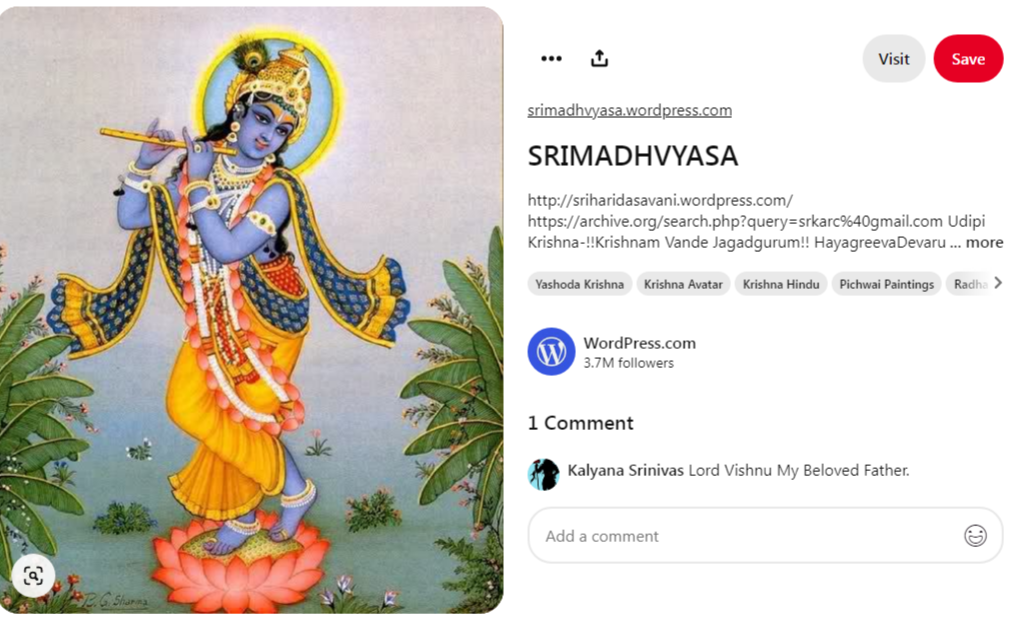Screen dimensions: 1015x619
Task: Open the WordPress.com profile name
Action: 640,343
